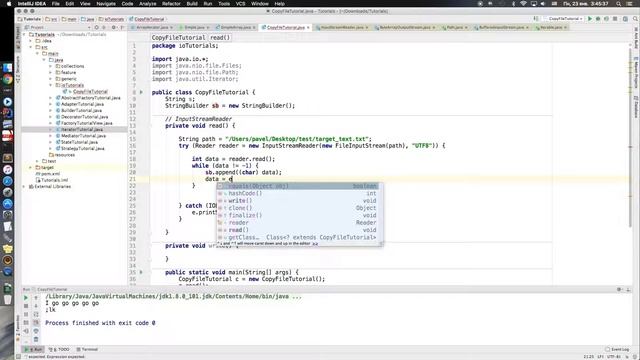Toggle the Run tool window at bottom
This screenshot has width=640, height=360.
pyautogui.click(x=33, y=349)
